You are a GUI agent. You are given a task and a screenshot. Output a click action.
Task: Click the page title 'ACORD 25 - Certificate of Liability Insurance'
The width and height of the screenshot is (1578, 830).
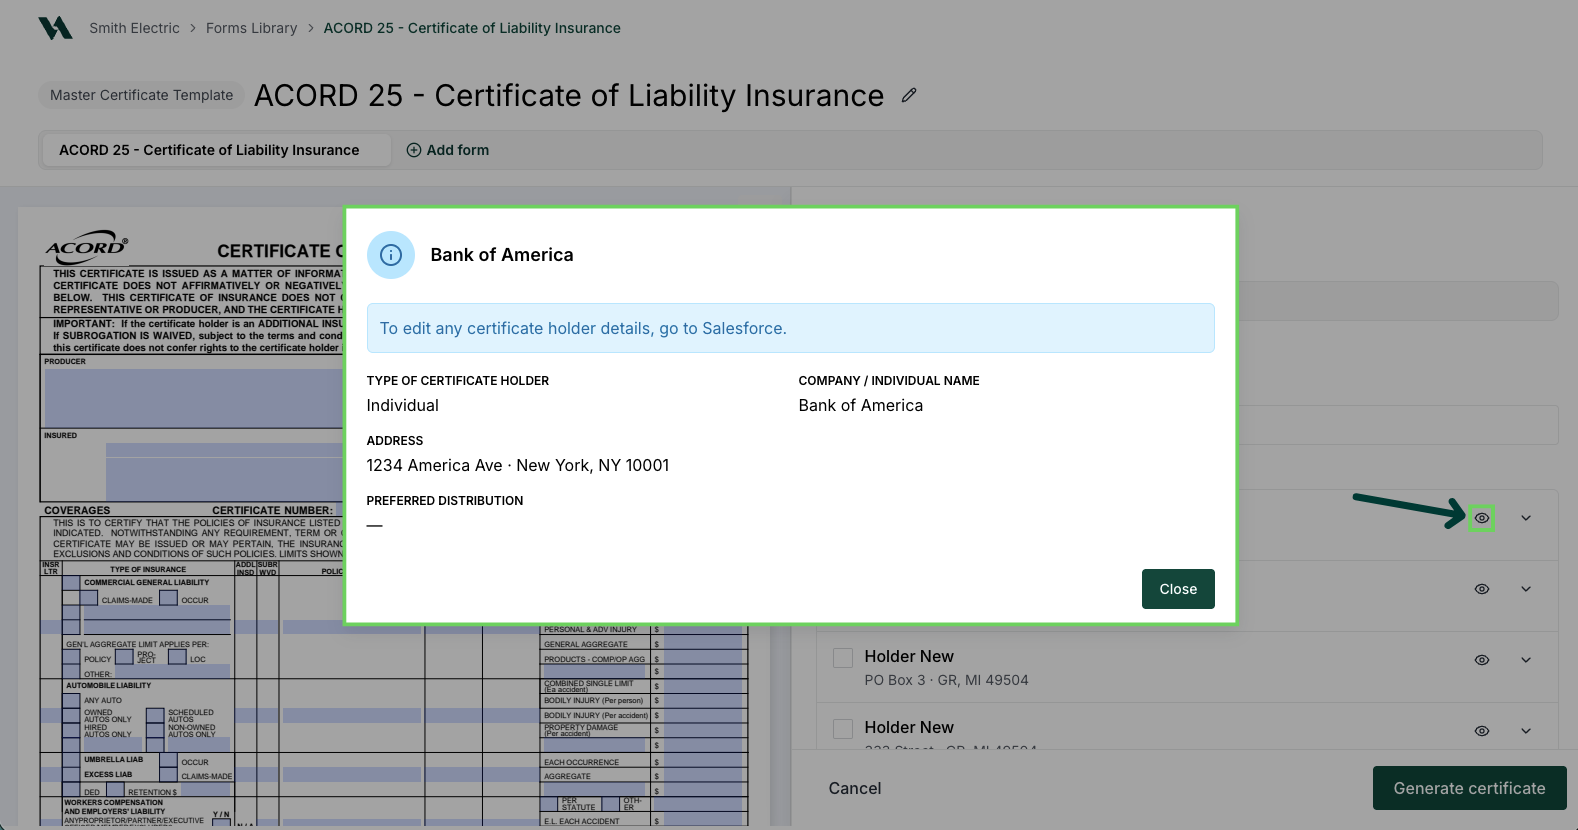pos(569,95)
